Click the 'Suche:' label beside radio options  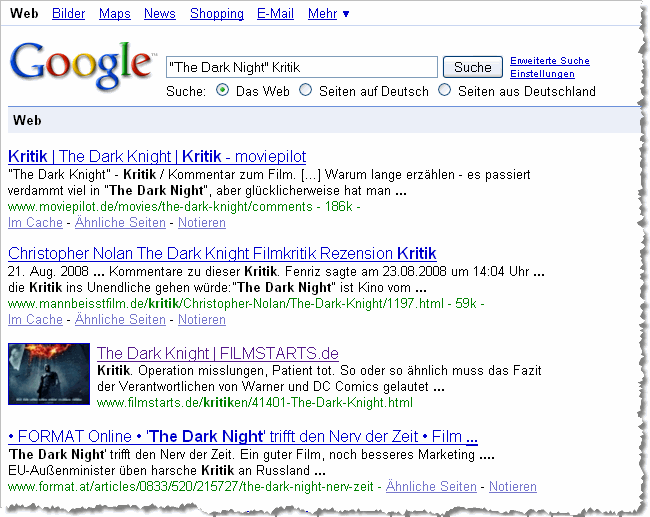[186, 91]
